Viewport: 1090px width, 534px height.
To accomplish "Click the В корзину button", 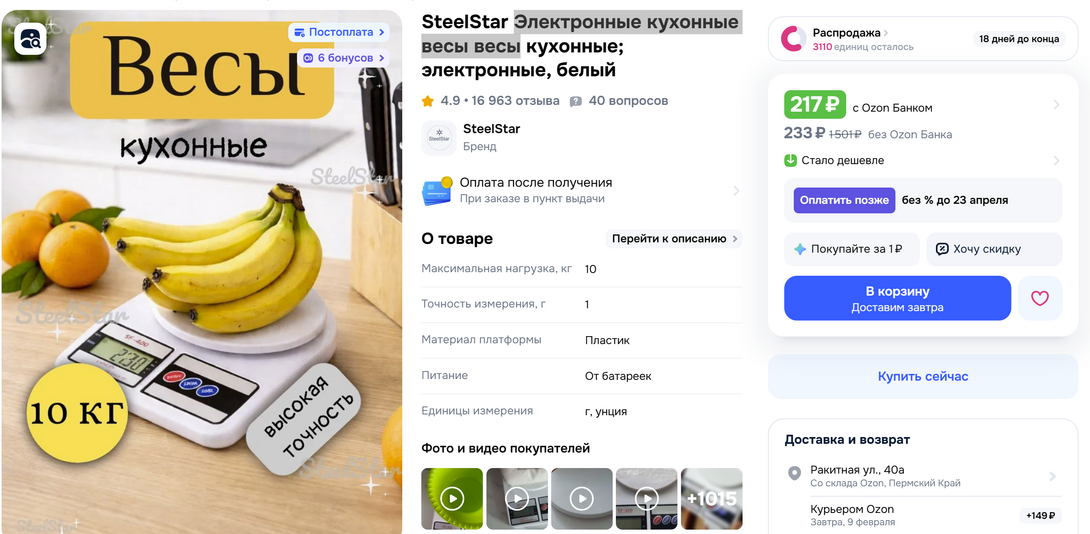I will [897, 298].
